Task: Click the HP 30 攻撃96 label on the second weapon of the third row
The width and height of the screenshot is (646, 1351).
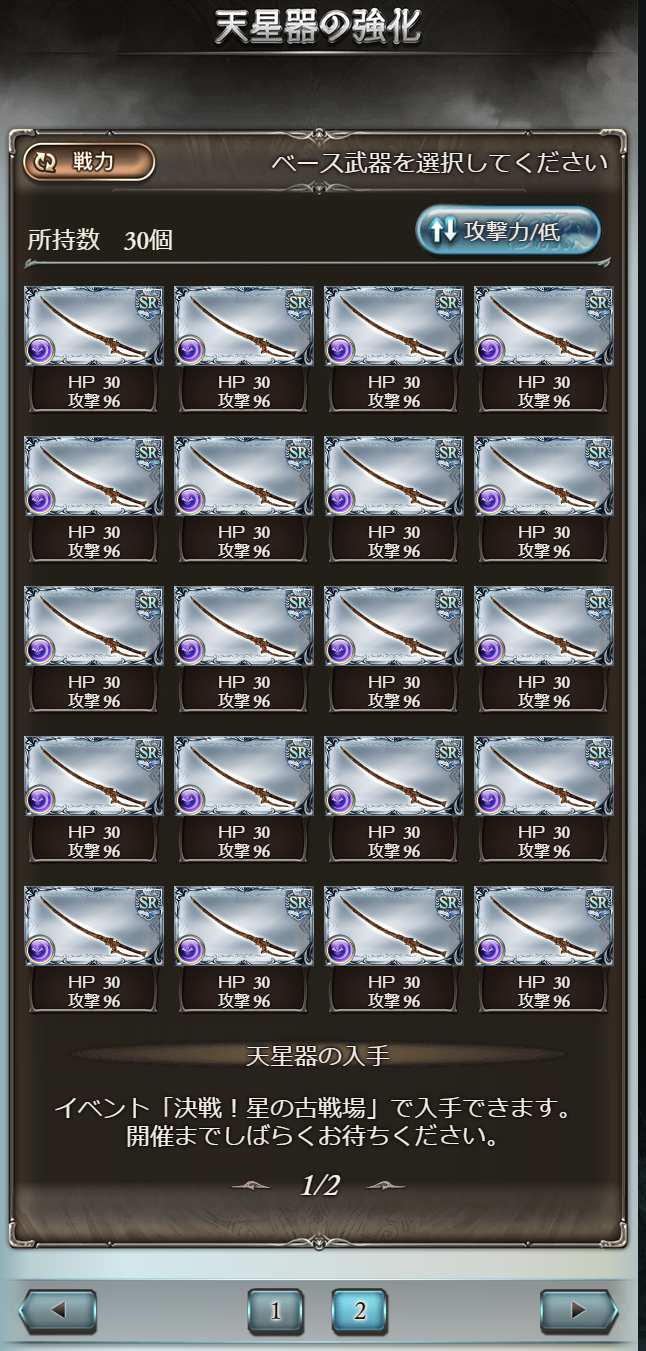Action: [x=244, y=691]
